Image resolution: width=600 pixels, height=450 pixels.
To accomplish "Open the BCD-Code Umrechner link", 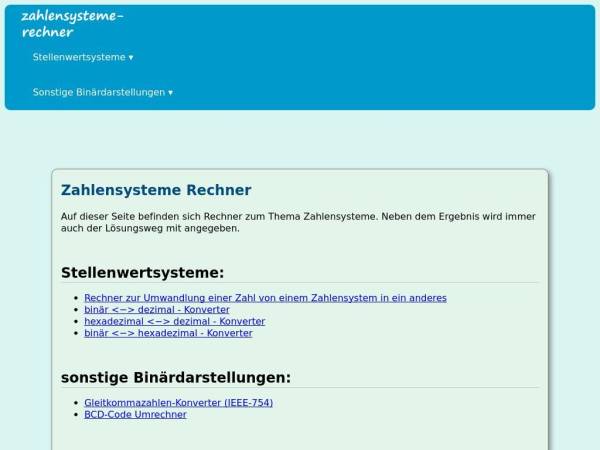I will [x=135, y=414].
